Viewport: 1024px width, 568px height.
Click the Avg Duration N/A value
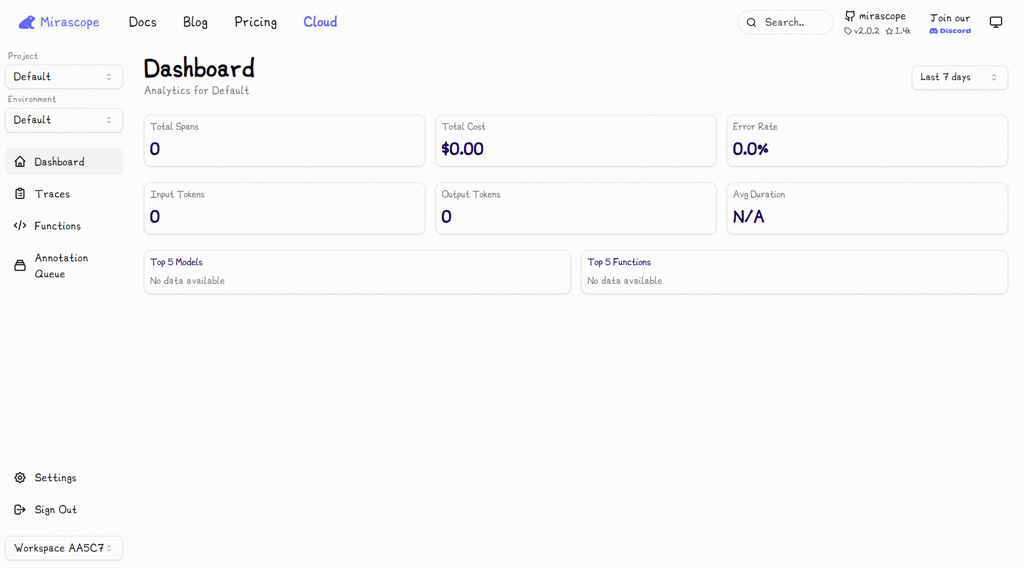tap(748, 217)
